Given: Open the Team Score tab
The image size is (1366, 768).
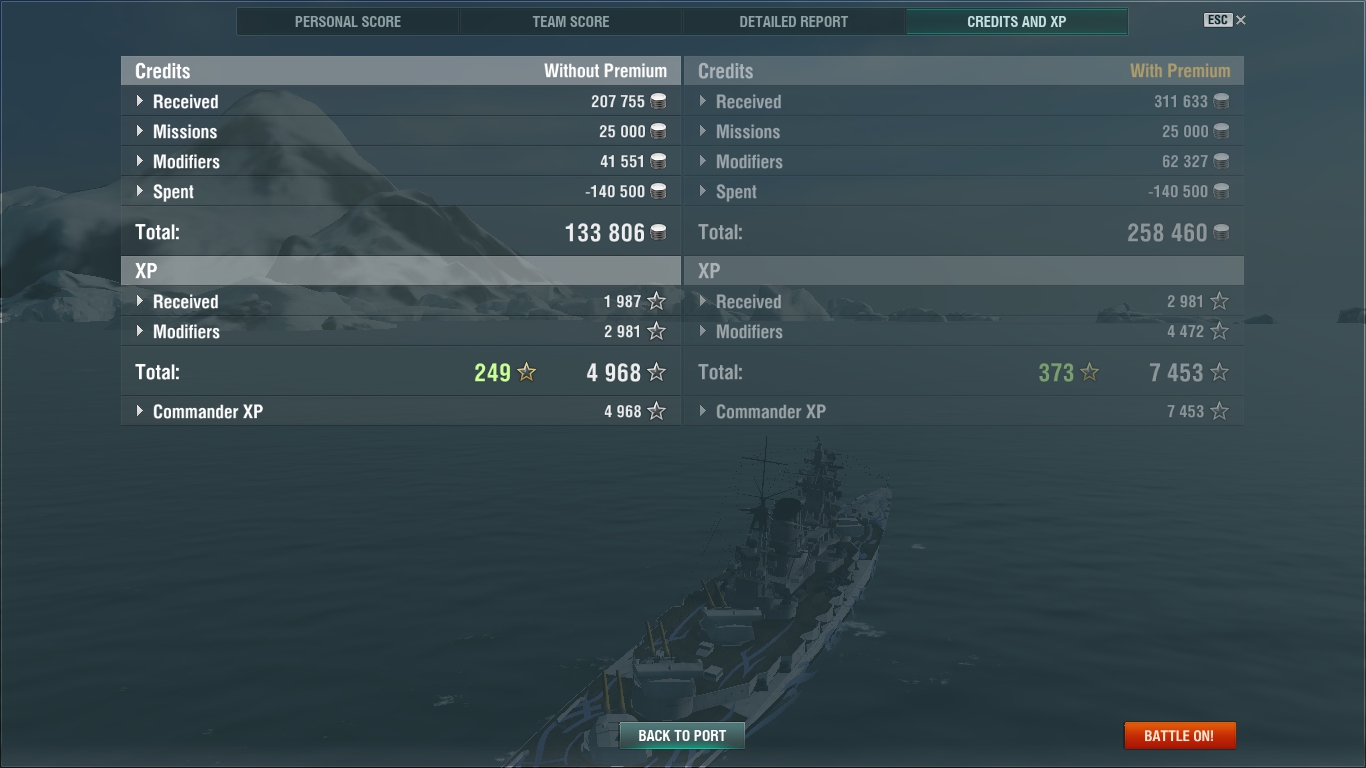Looking at the screenshot, I should point(571,21).
